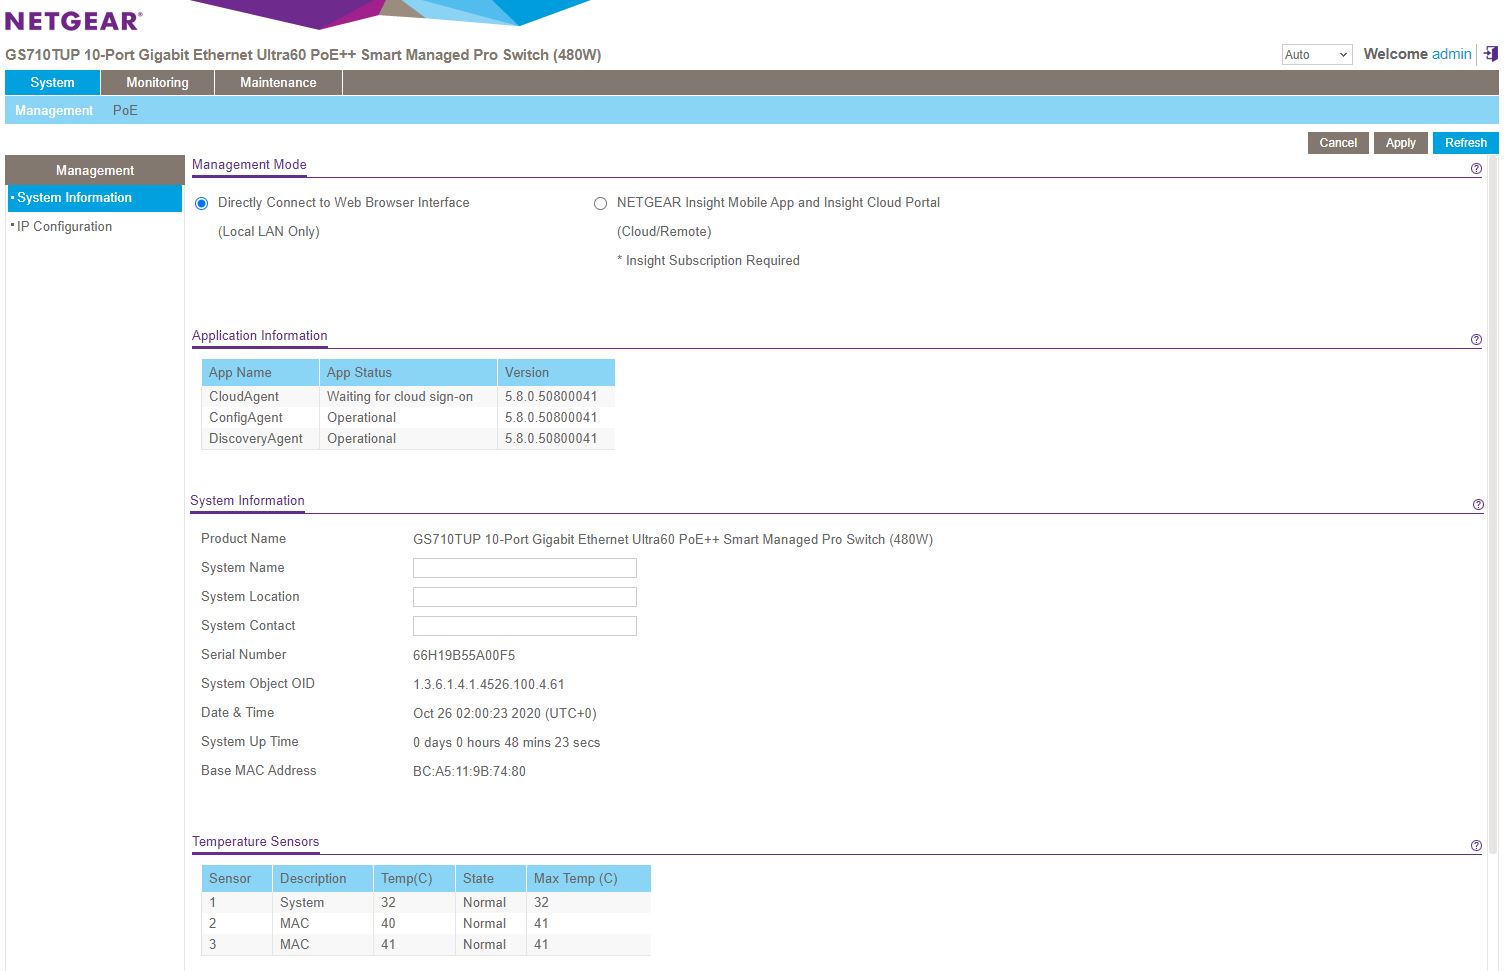Image resolution: width=1505 pixels, height=971 pixels.
Task: Open help for System Information section
Action: point(1478,505)
